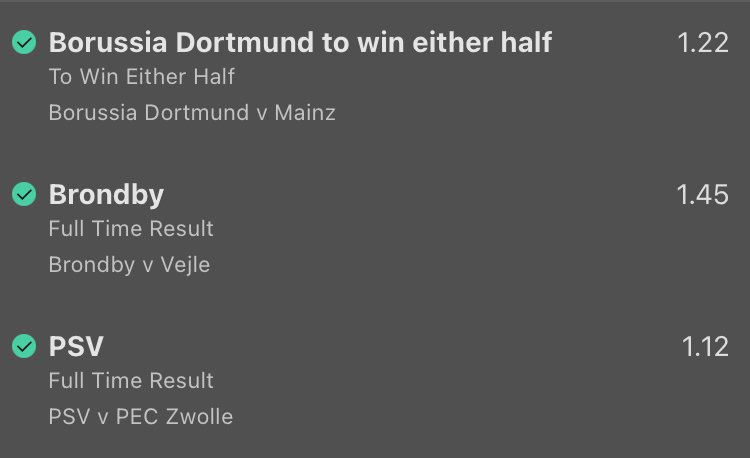Open the PSV v PEC Zwolle fixture
This screenshot has height=458, width=750.
[141, 416]
